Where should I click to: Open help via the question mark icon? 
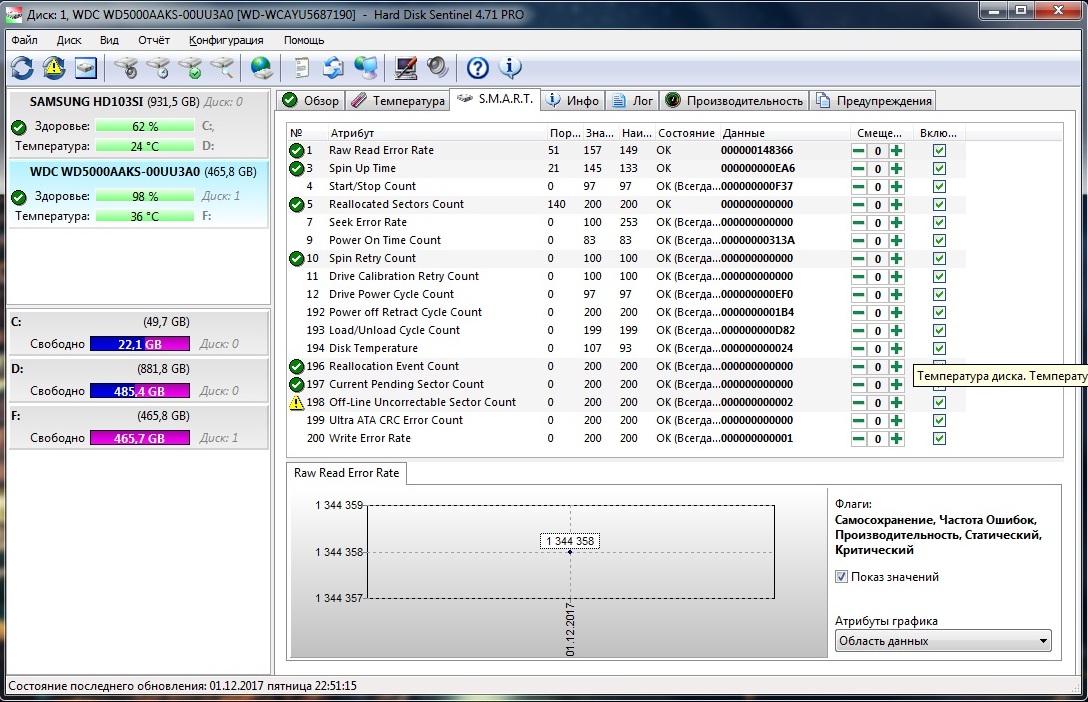[x=478, y=68]
